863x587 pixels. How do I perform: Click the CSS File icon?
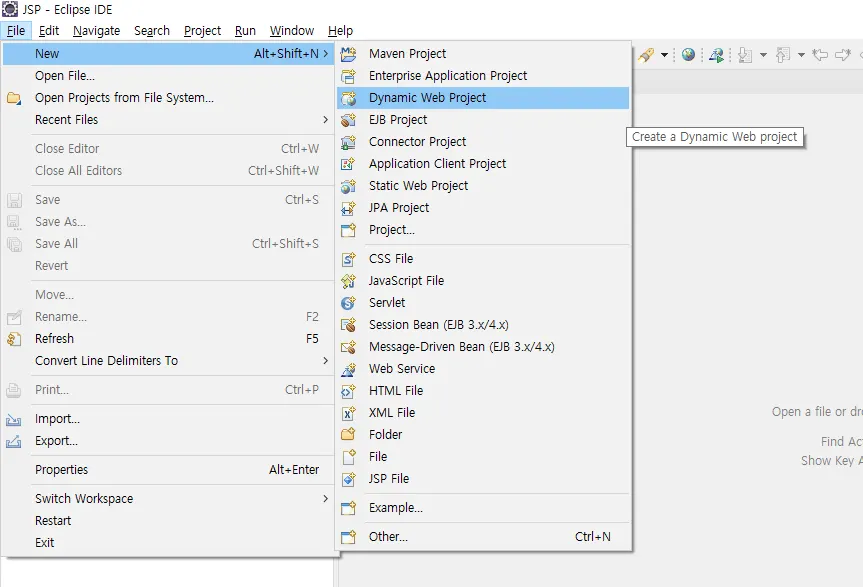(x=348, y=259)
